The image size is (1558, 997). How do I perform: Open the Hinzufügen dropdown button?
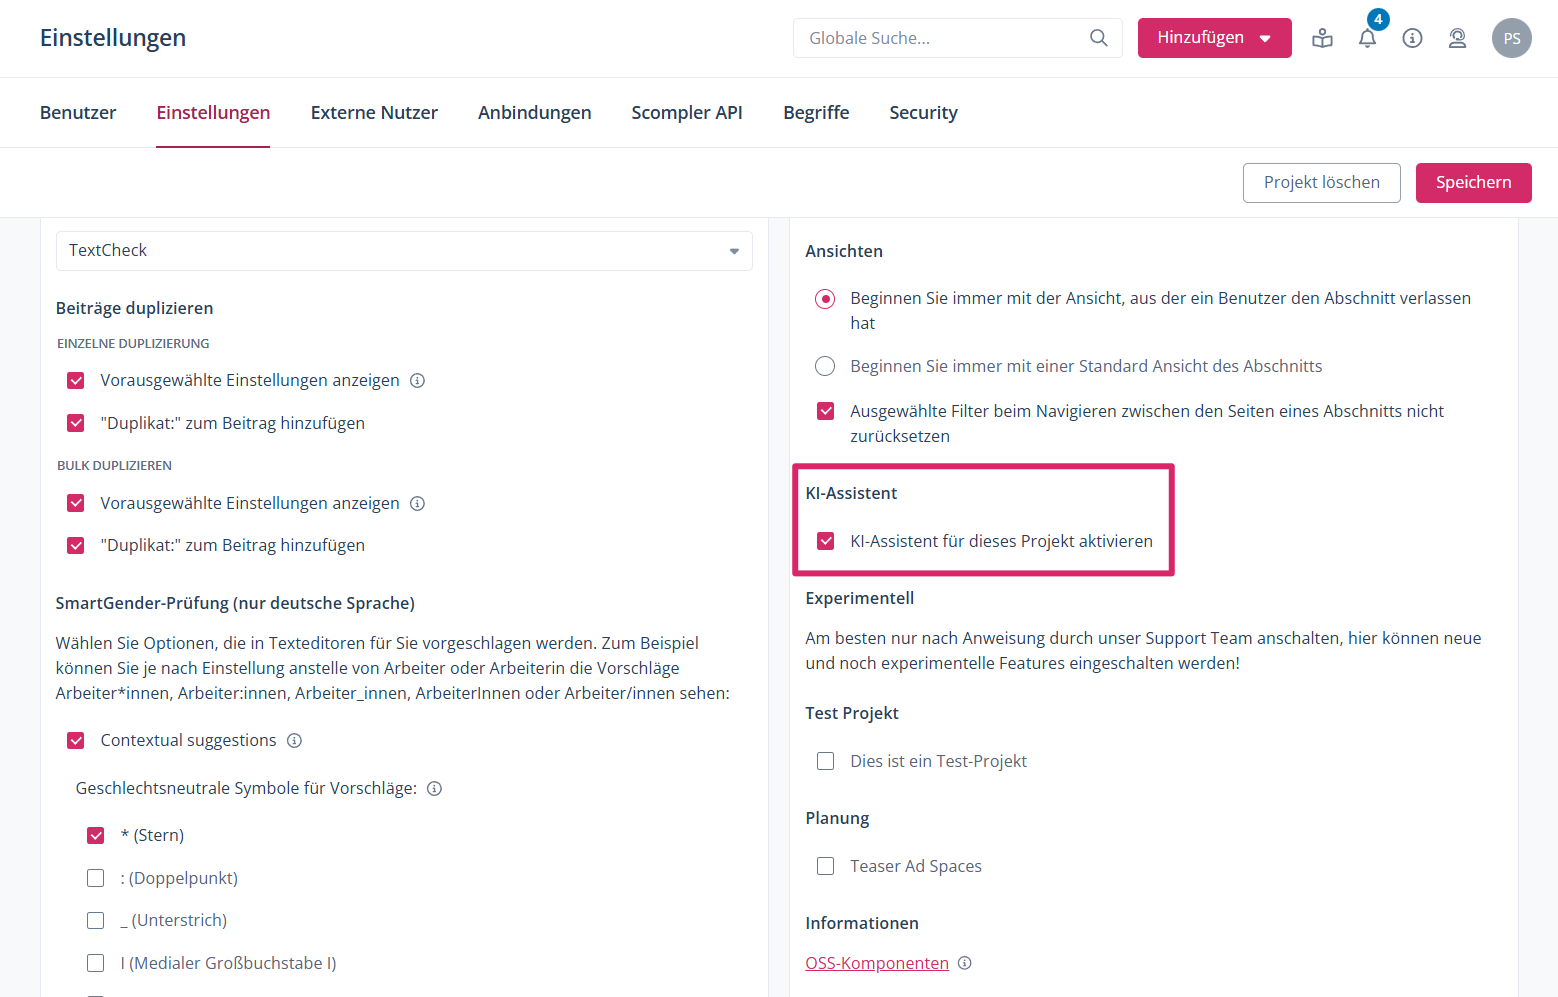1214,38
